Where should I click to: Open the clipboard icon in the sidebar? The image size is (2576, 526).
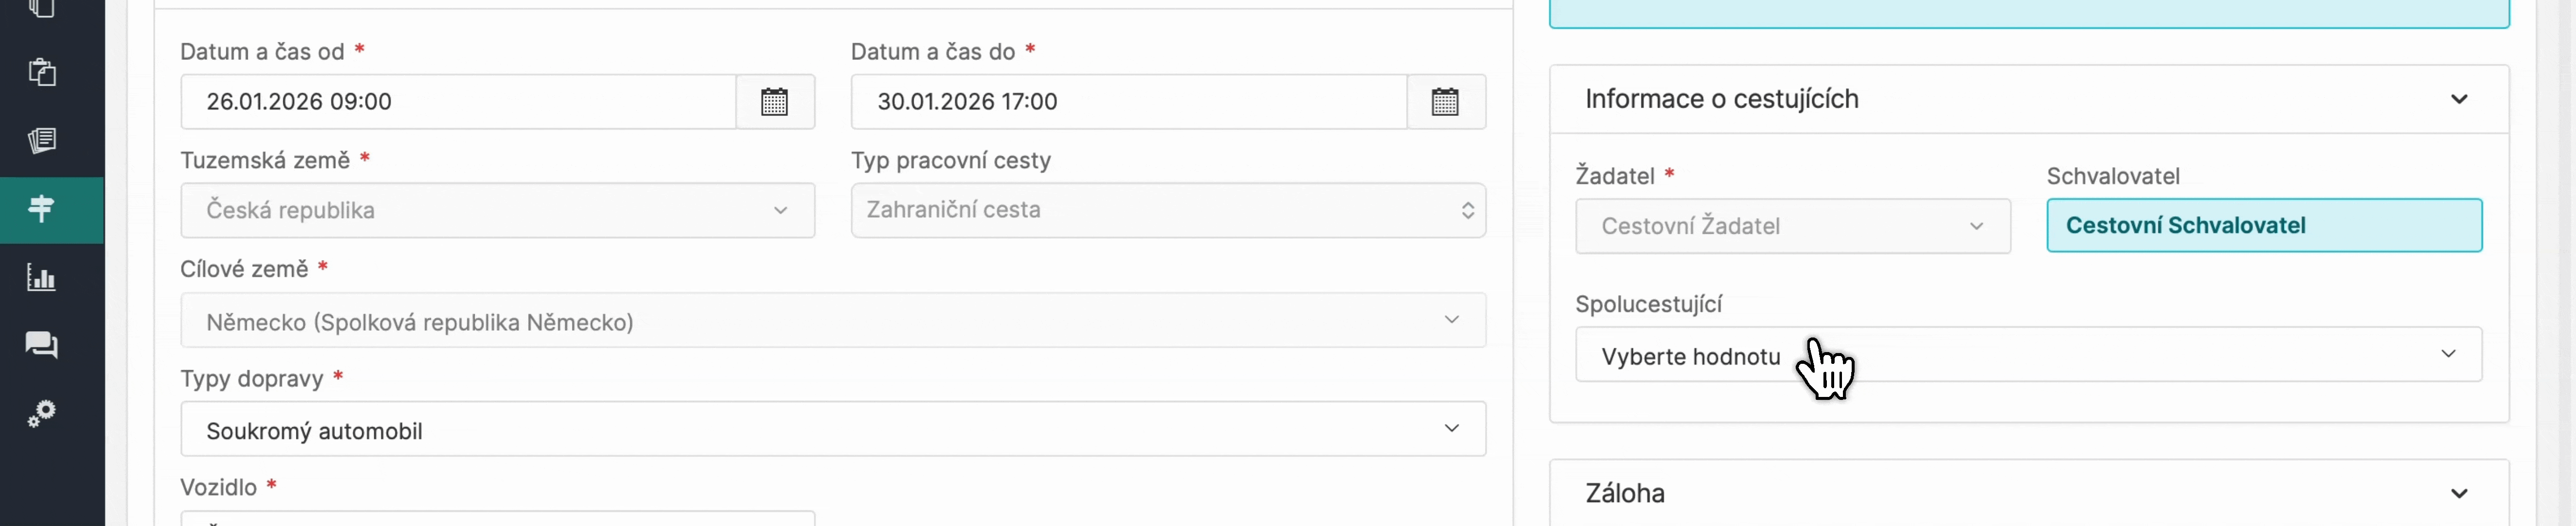[x=42, y=72]
